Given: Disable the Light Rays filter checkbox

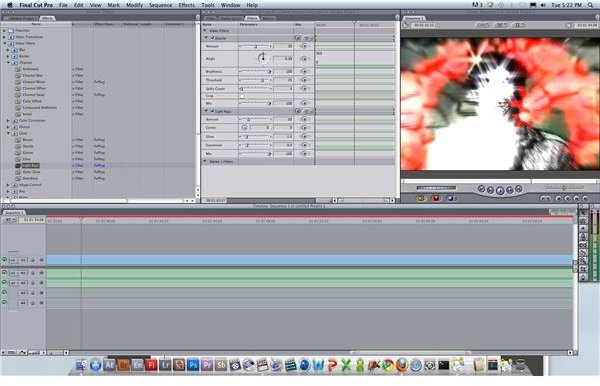Looking at the screenshot, I should pyautogui.click(x=212, y=111).
